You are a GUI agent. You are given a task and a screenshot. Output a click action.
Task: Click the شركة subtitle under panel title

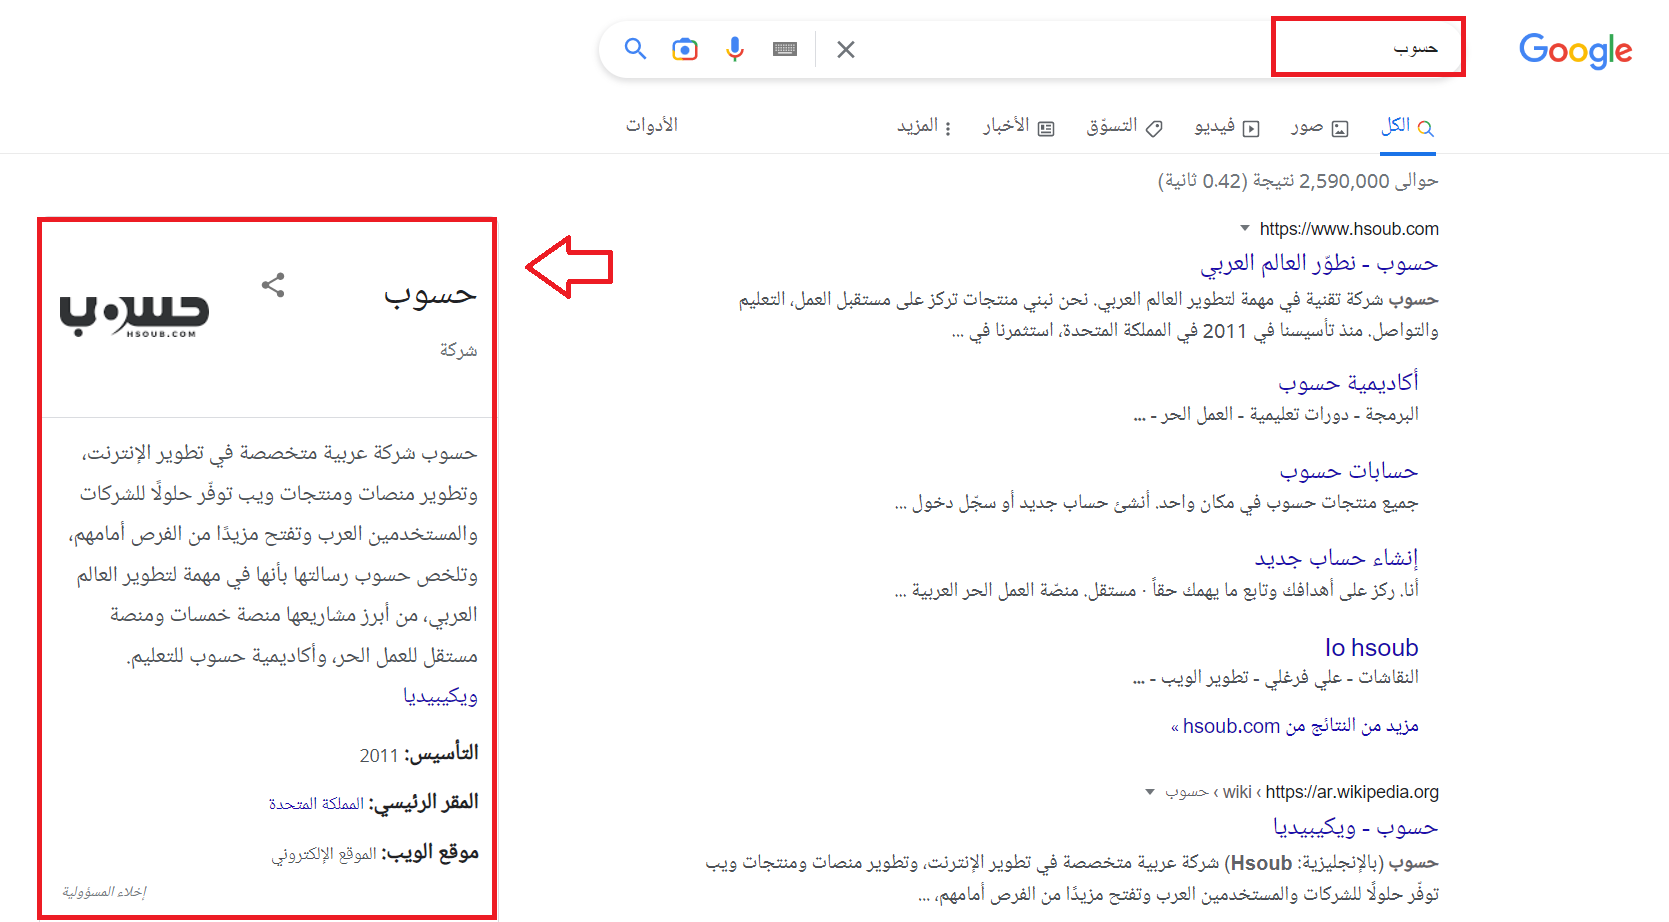(459, 350)
